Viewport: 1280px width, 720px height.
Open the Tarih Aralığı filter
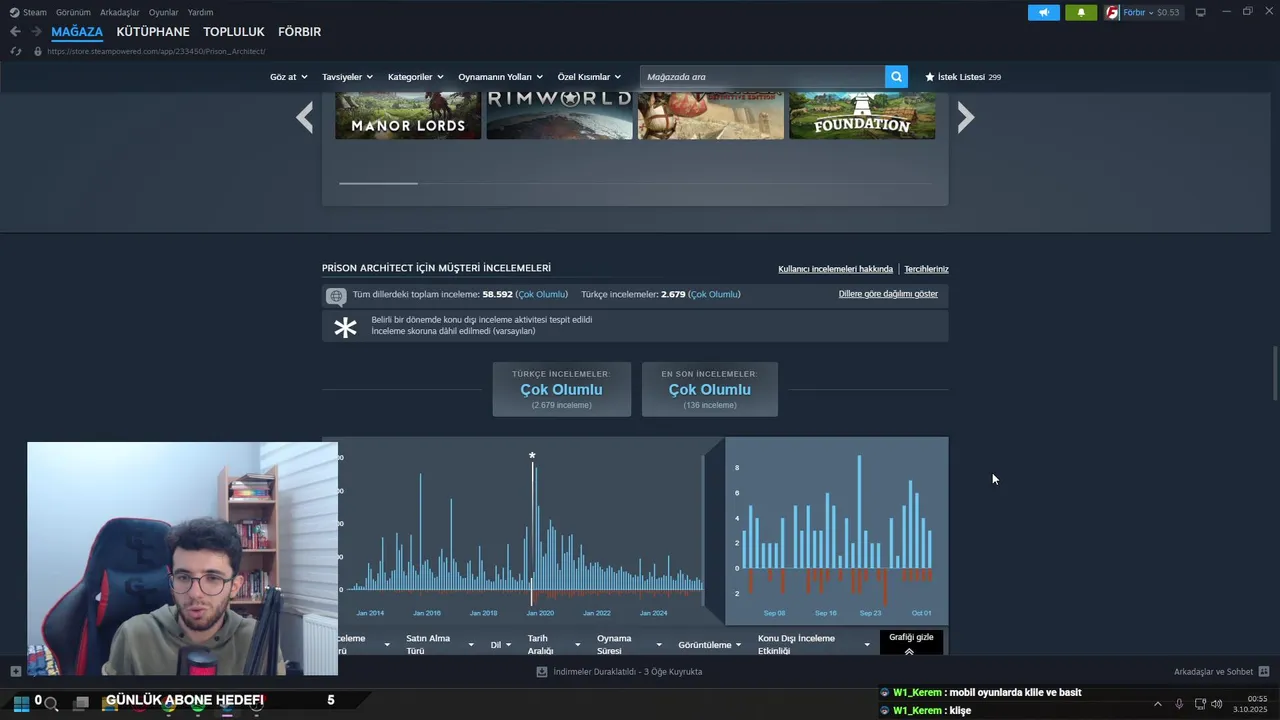click(554, 644)
